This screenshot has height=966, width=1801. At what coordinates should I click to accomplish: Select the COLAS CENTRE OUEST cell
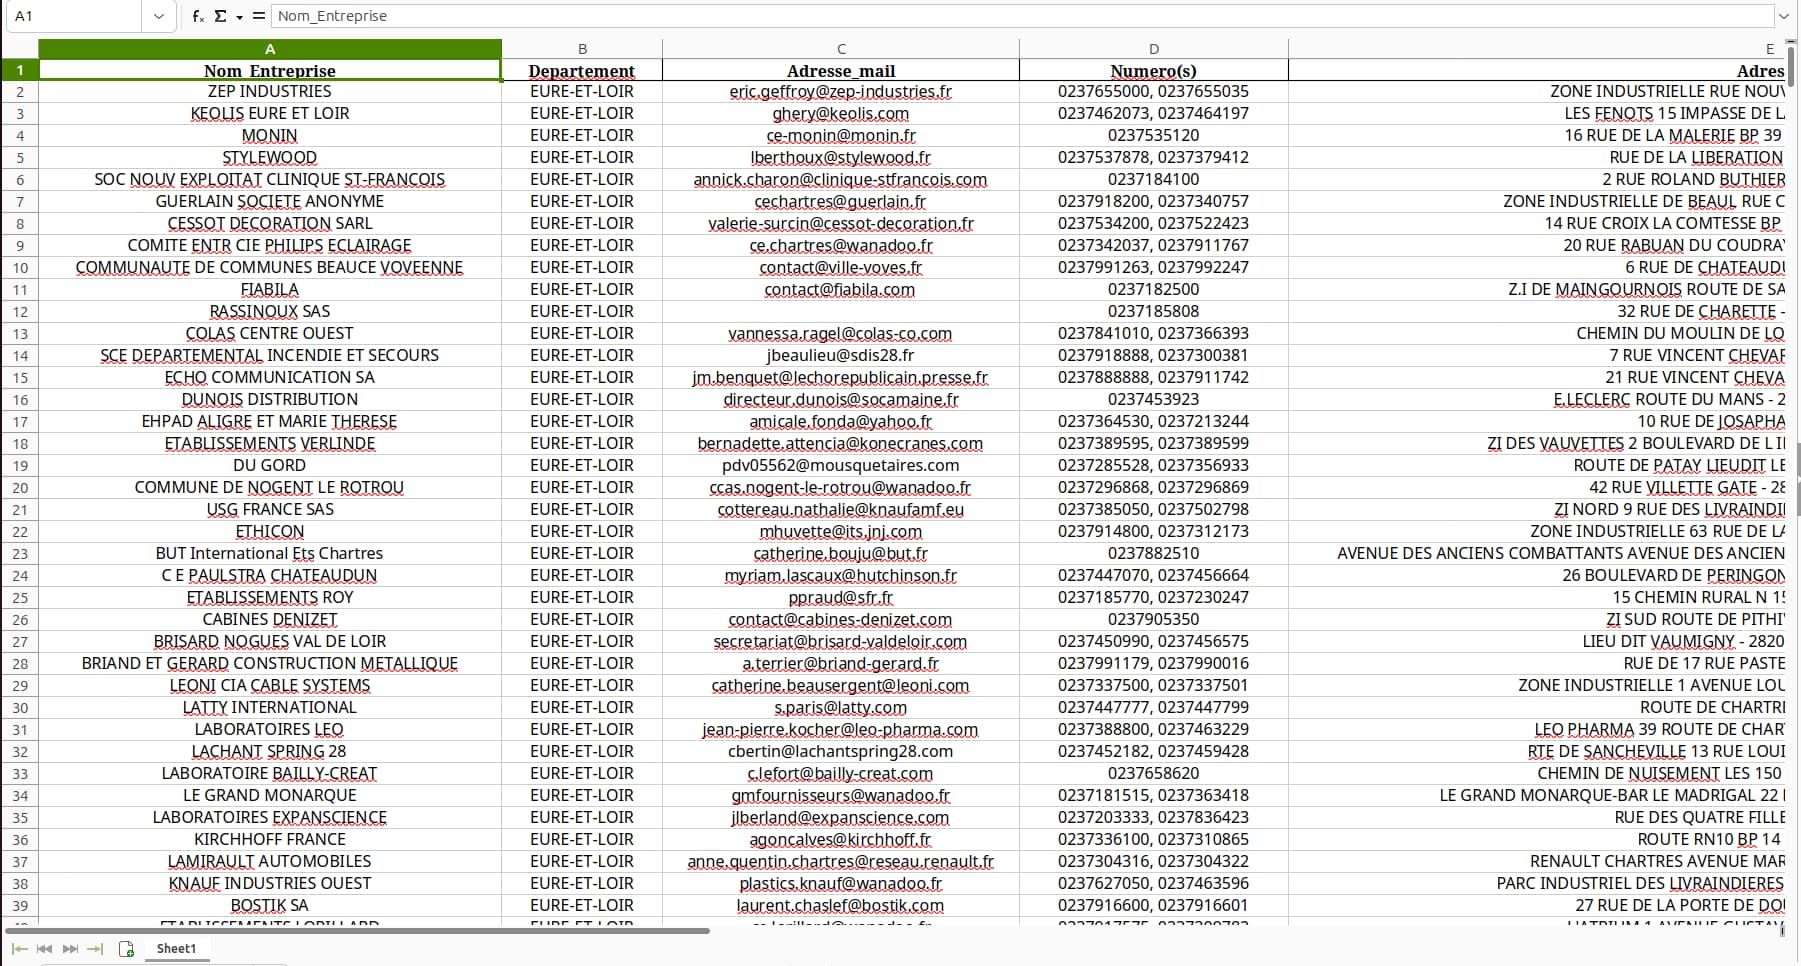(x=270, y=334)
